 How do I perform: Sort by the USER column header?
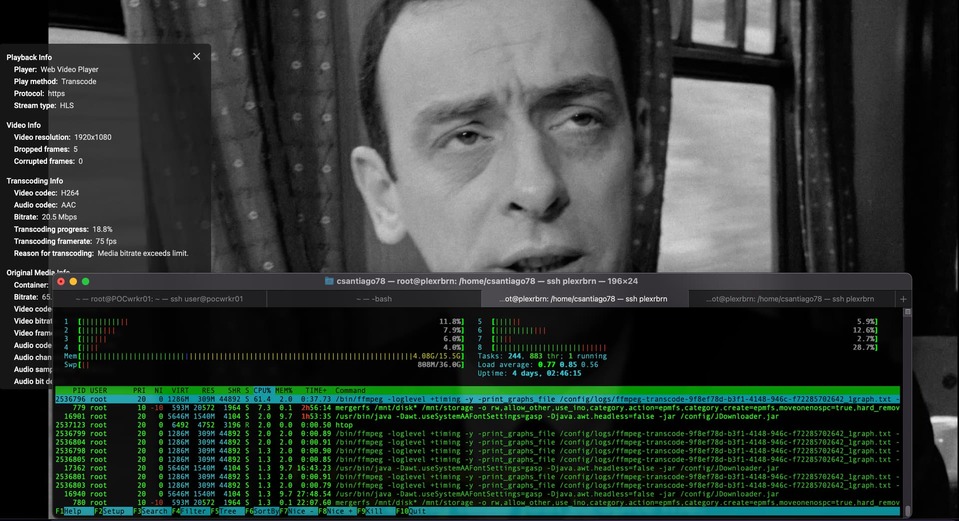(98, 390)
